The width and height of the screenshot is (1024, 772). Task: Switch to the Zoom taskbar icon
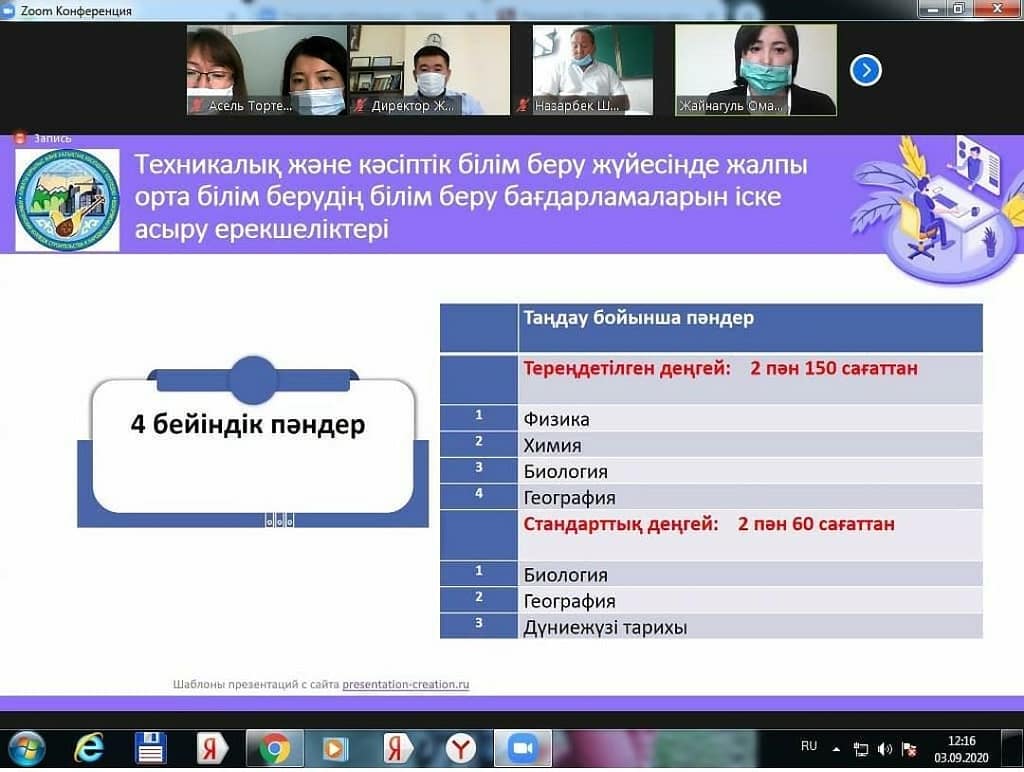pos(521,748)
